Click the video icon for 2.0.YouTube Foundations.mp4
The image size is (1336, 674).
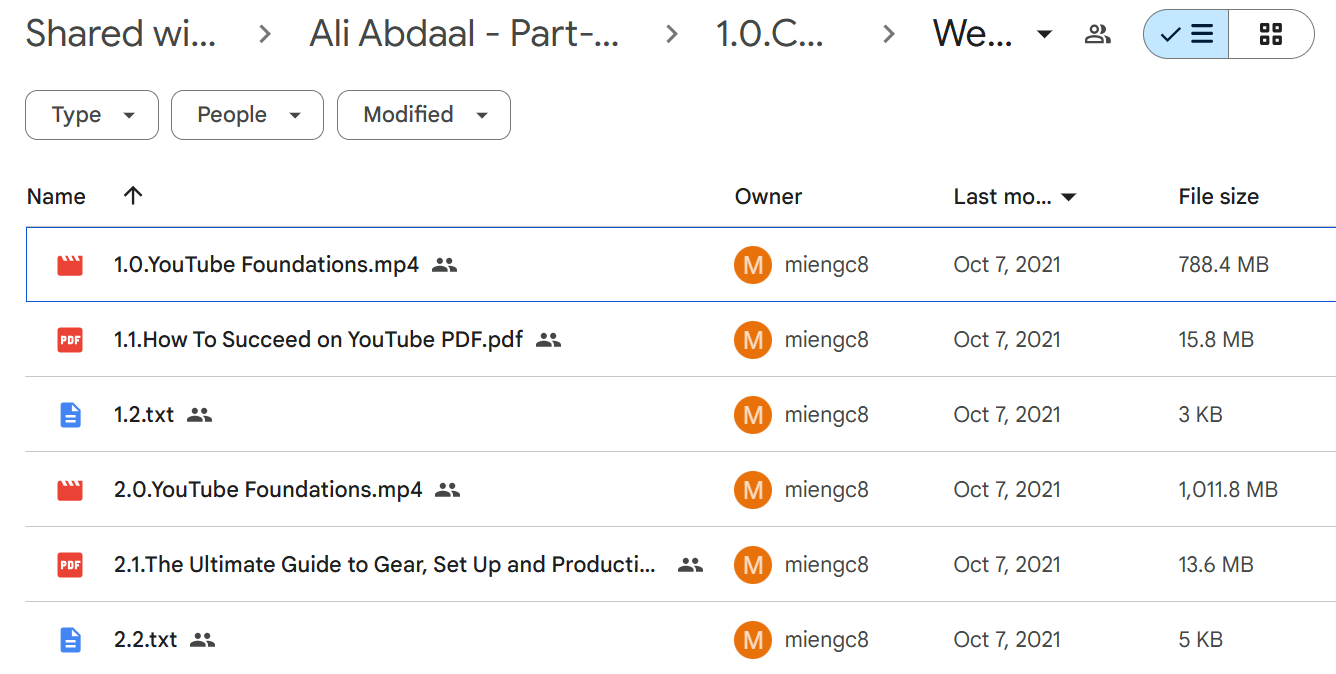pos(70,490)
